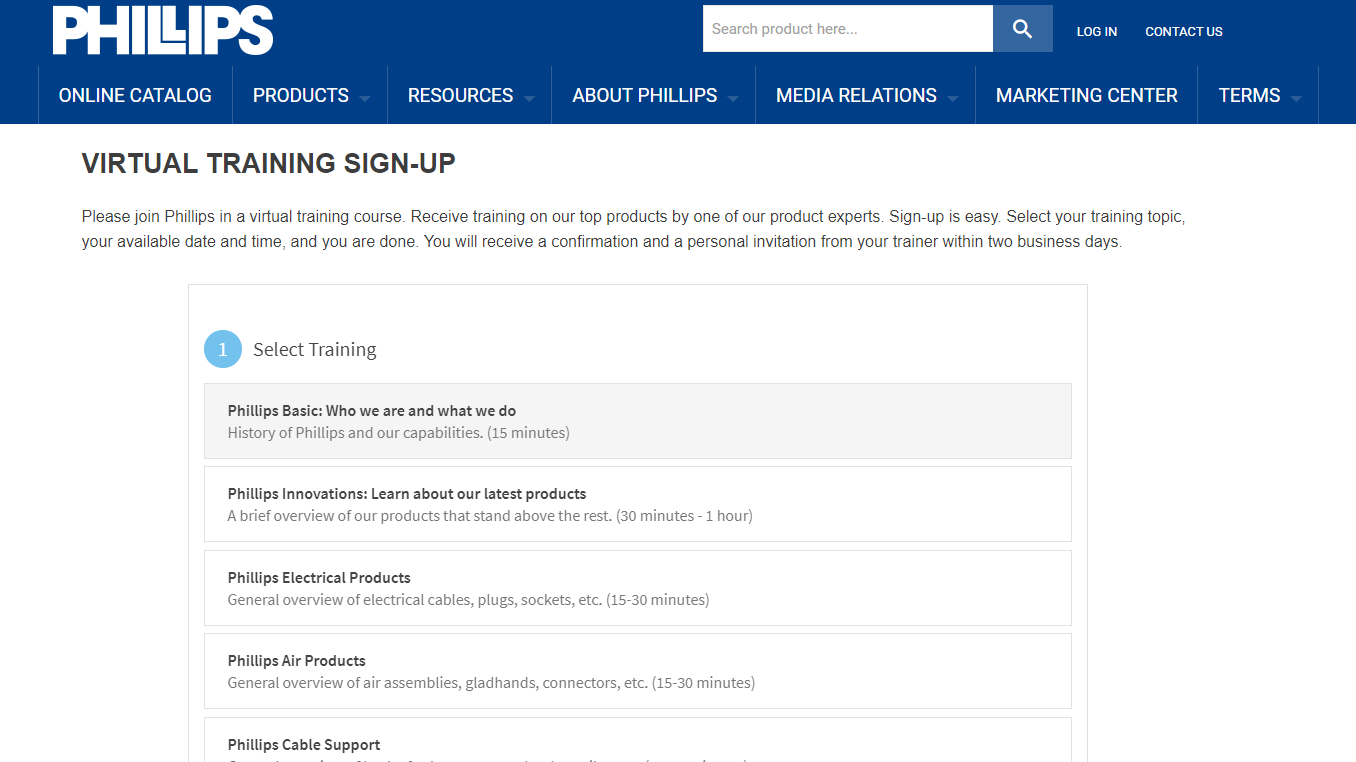This screenshot has width=1356, height=762.
Task: Choose the Phillips Air Products training
Action: [637, 671]
